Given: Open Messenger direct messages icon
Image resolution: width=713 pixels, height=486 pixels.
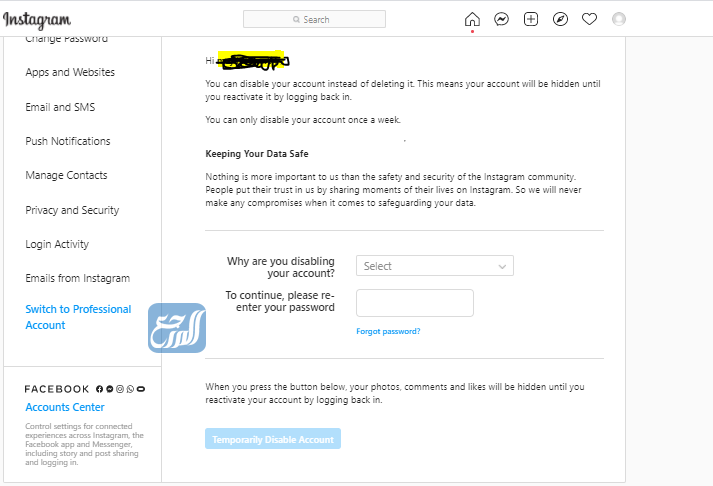Looking at the screenshot, I should point(501,19).
